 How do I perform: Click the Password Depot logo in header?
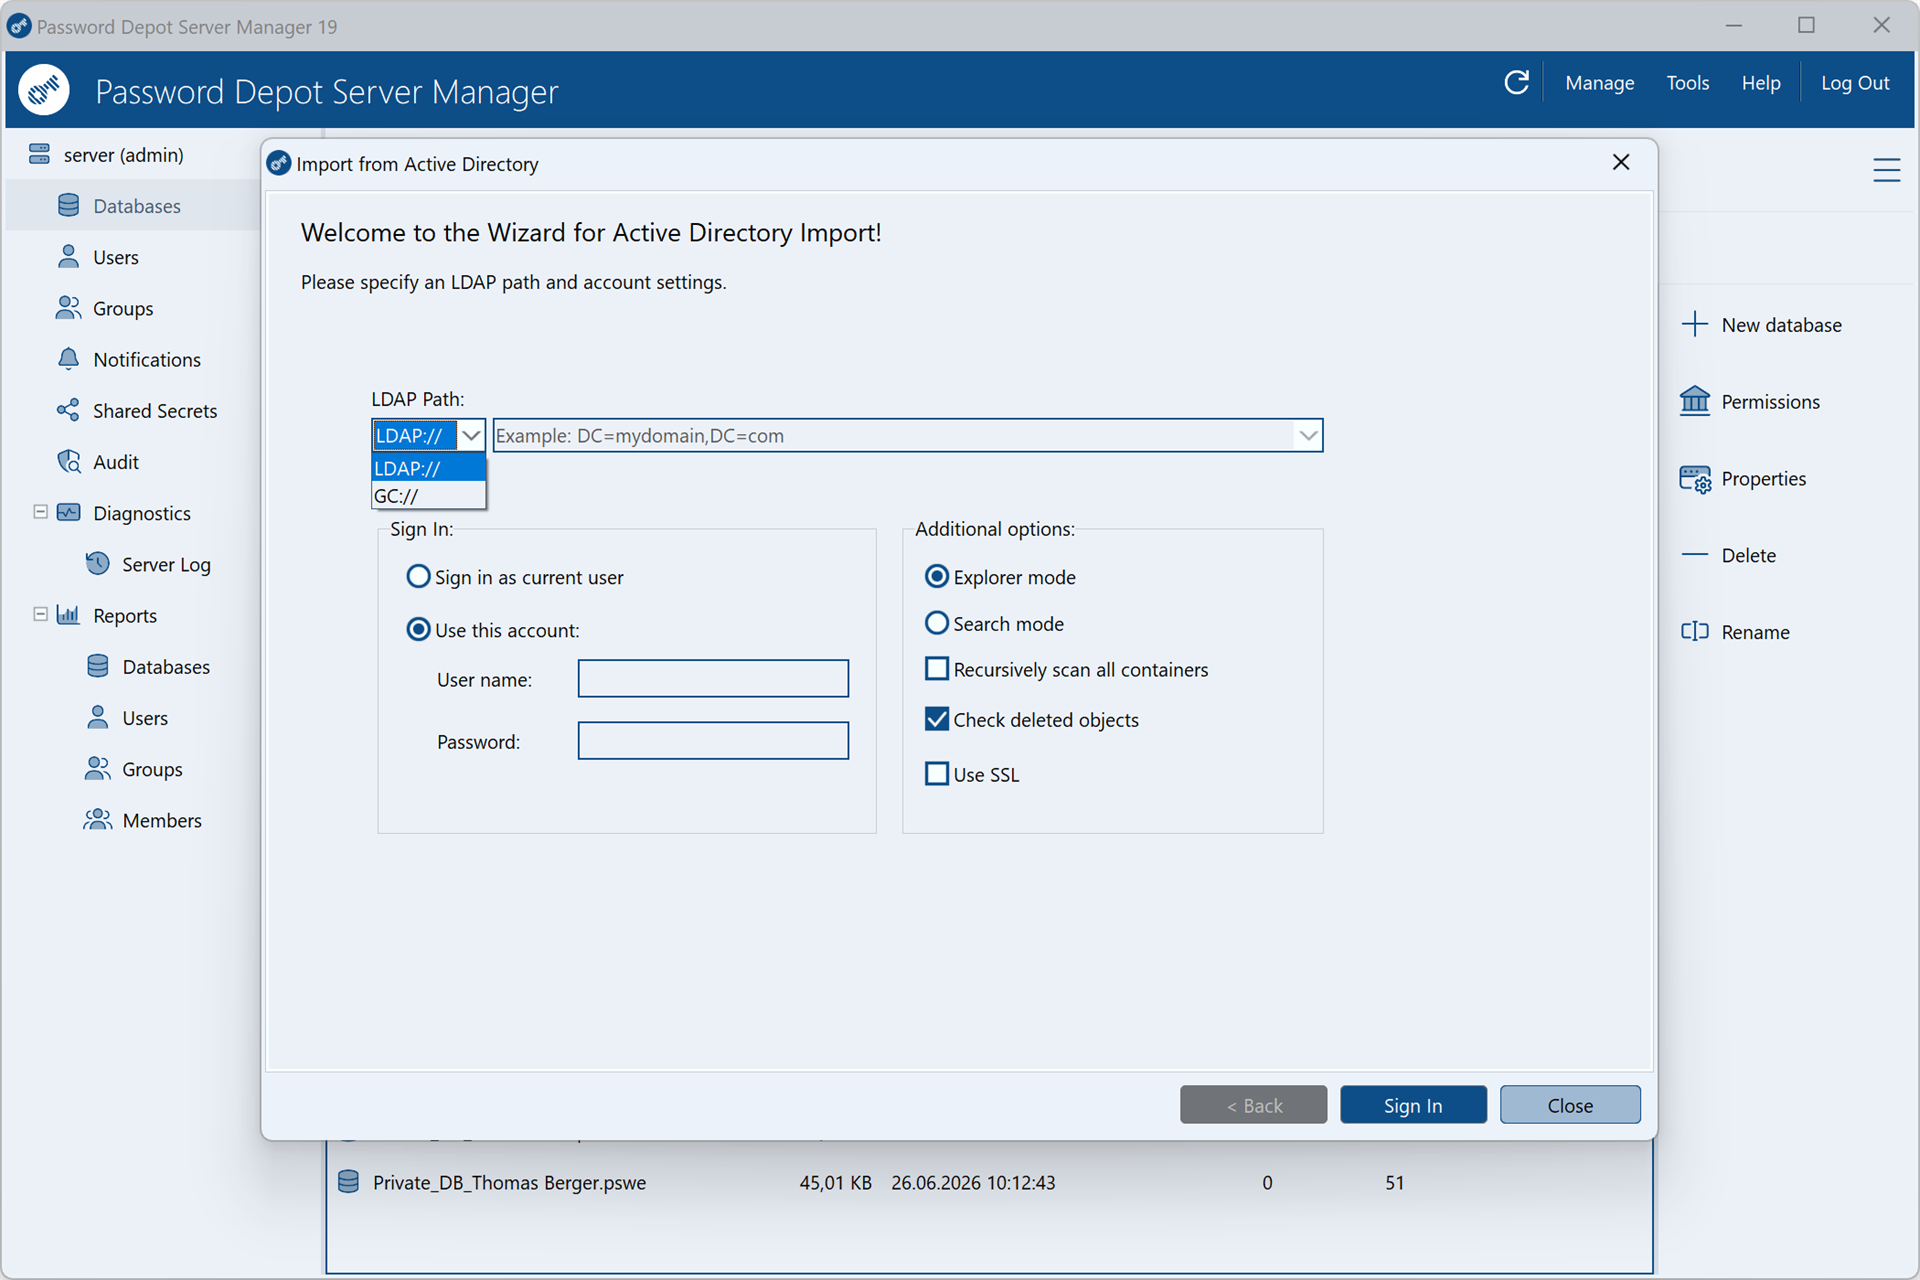(x=44, y=90)
